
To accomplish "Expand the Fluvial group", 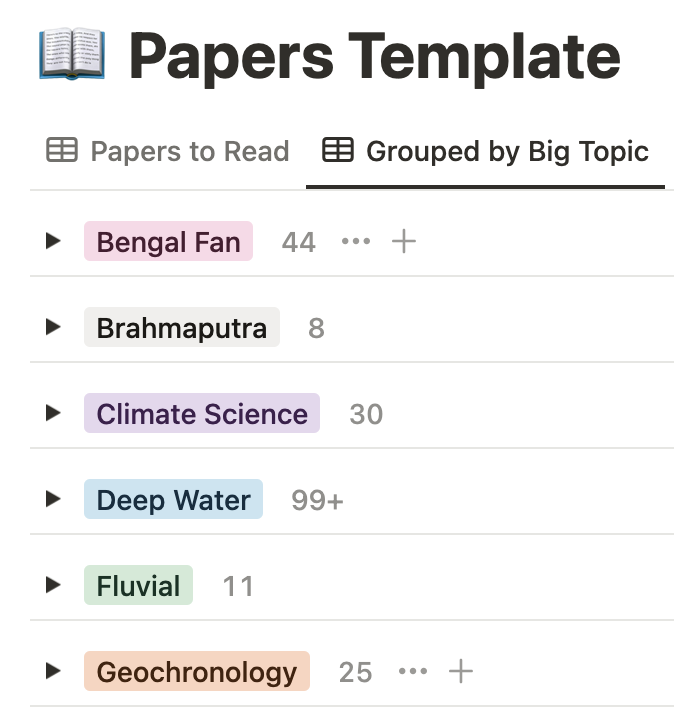I will point(53,585).
